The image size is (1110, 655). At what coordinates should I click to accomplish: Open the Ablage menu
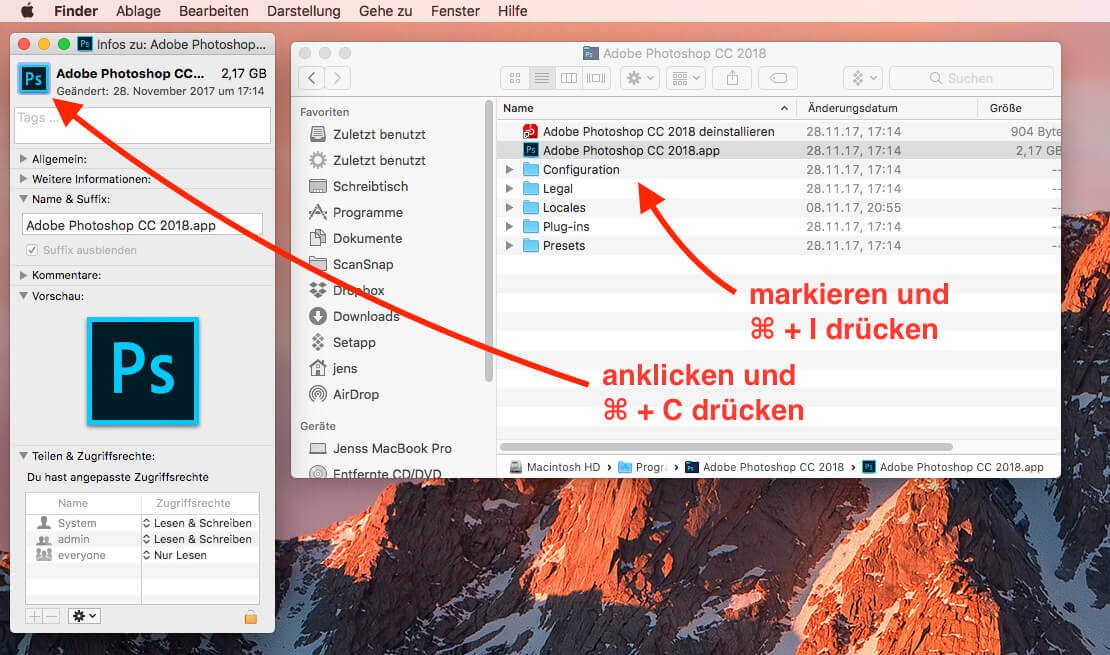point(138,11)
